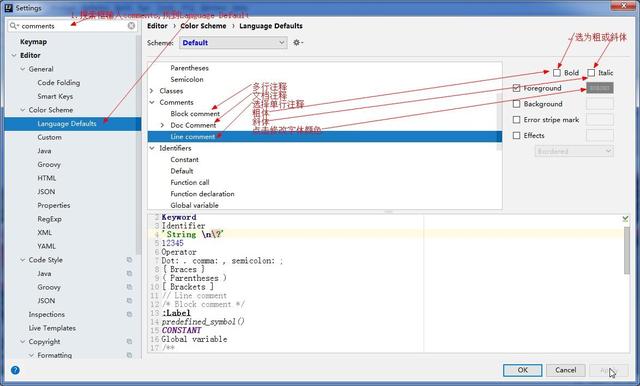The height and width of the screenshot is (386, 640).
Task: Click the copy icon beside Code Style
Action: click(129, 260)
